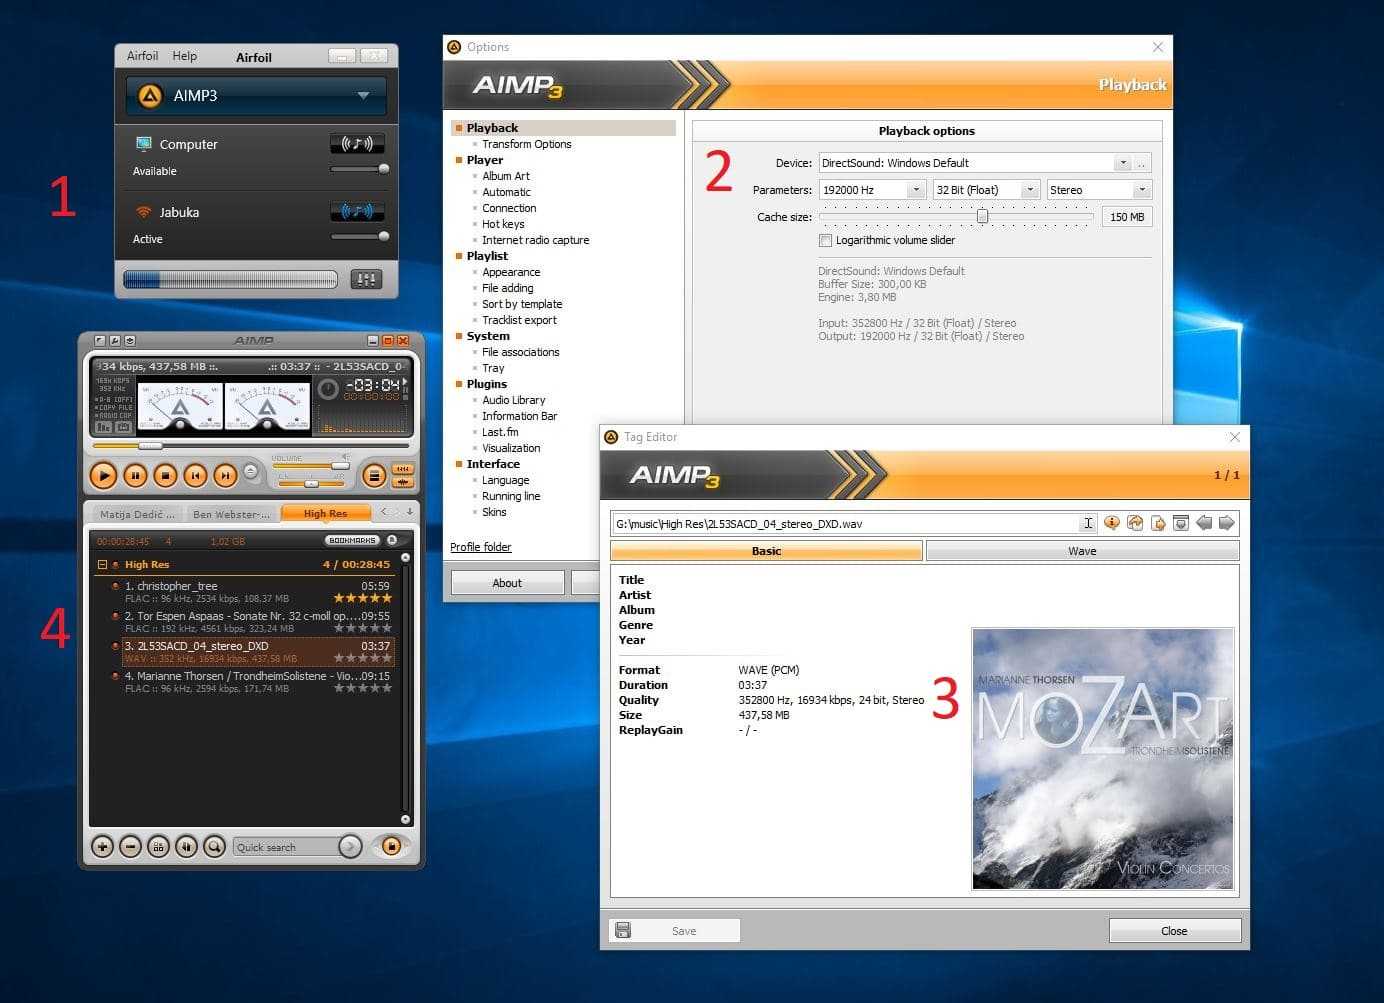Click the Quick search field in playlist
Image resolution: width=1384 pixels, height=1003 pixels.
click(286, 847)
